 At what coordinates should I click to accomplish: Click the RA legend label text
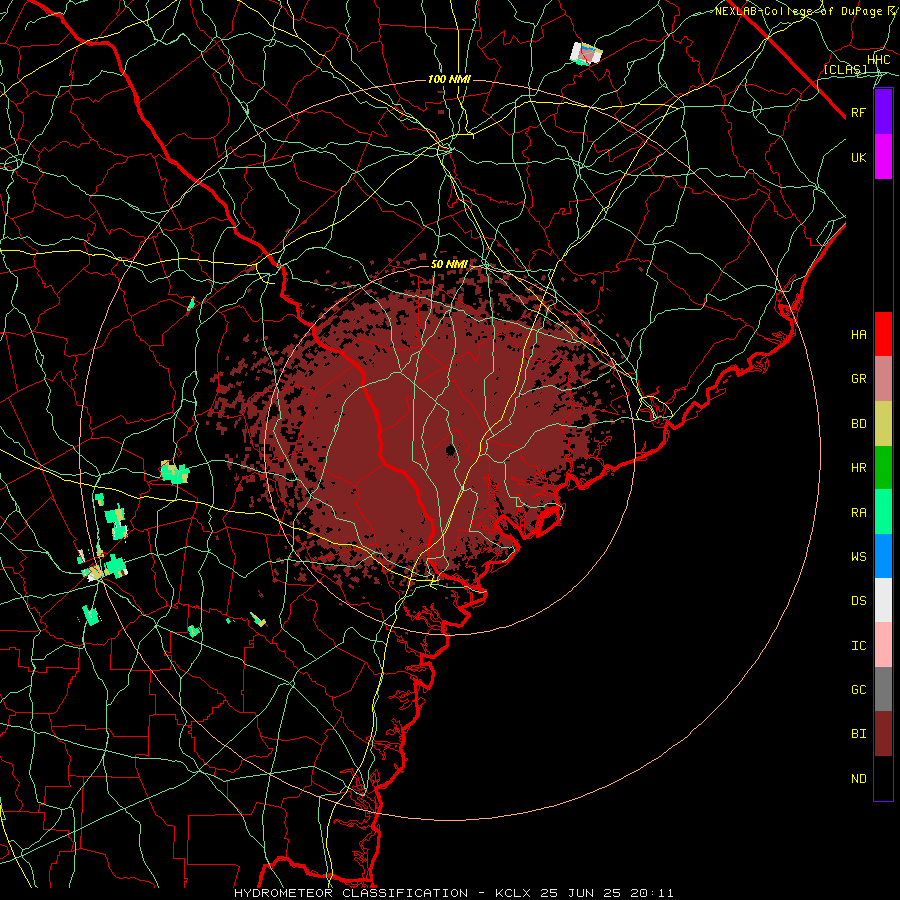pyautogui.click(x=859, y=513)
